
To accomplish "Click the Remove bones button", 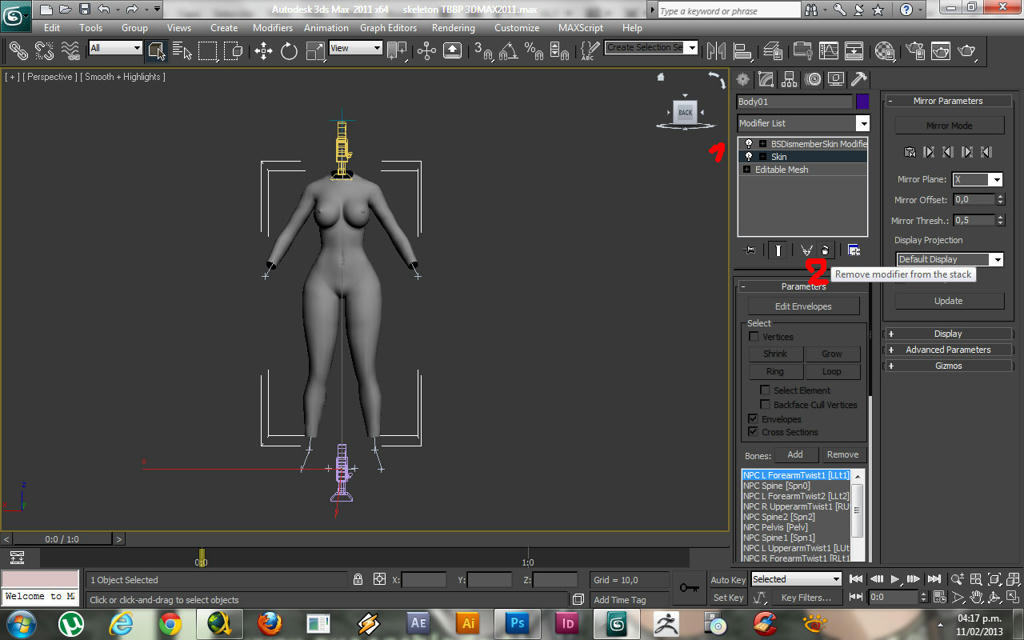I will (x=842, y=455).
